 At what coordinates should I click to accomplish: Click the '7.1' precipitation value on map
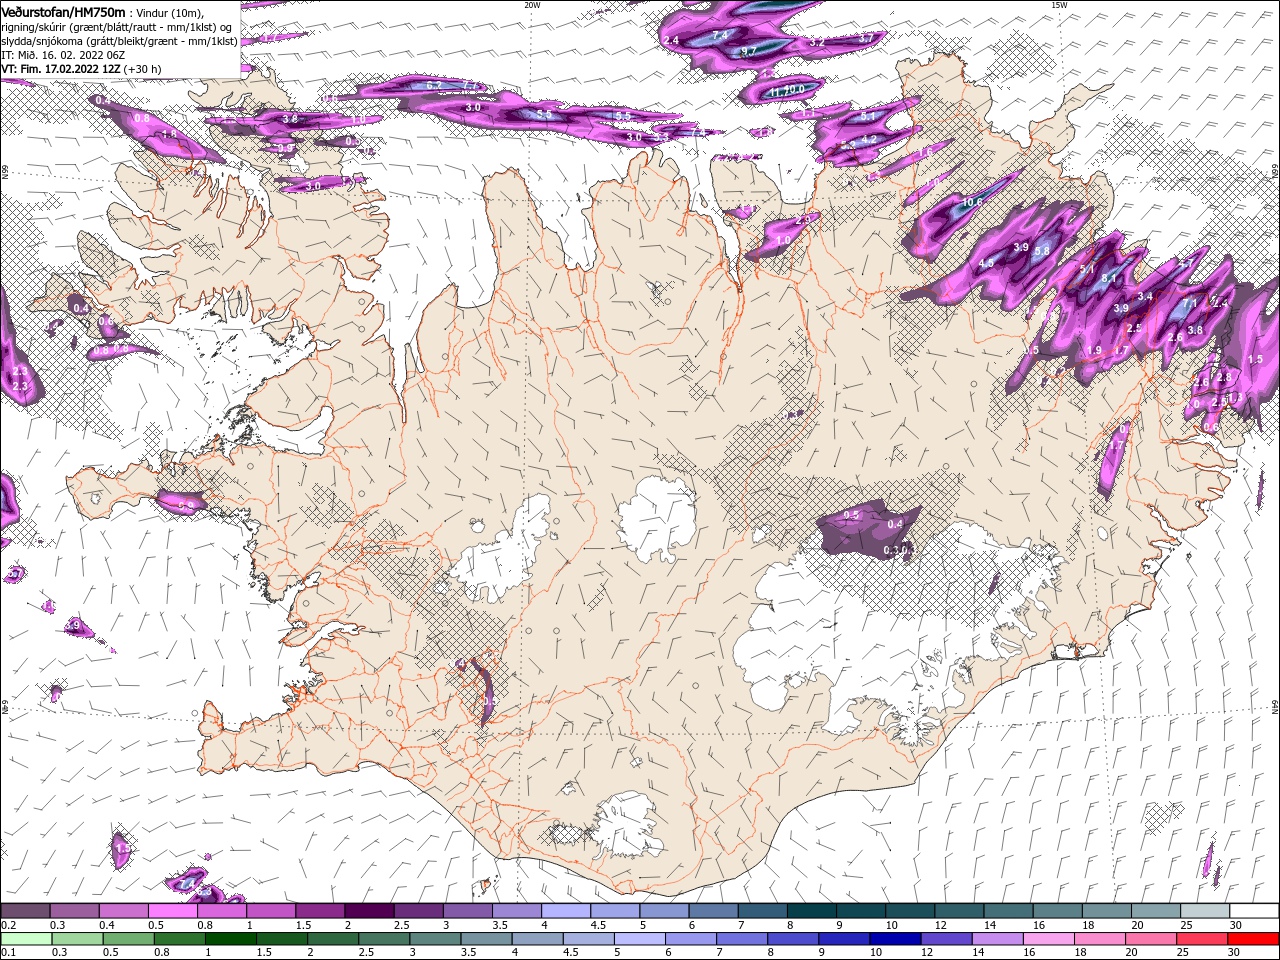pyautogui.click(x=1190, y=303)
